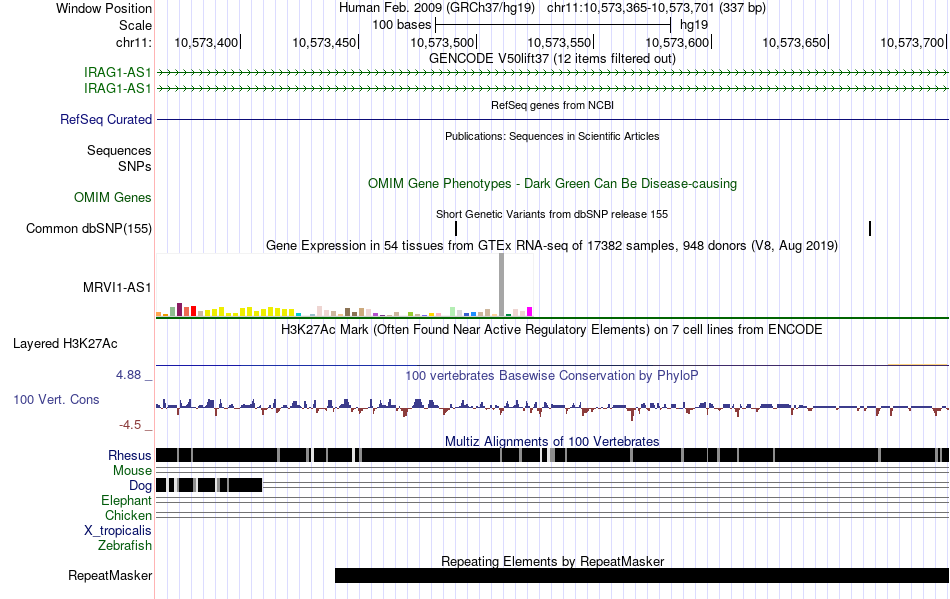Click the 4.88 conservation axis value
The image size is (950, 599).
[x=128, y=375]
